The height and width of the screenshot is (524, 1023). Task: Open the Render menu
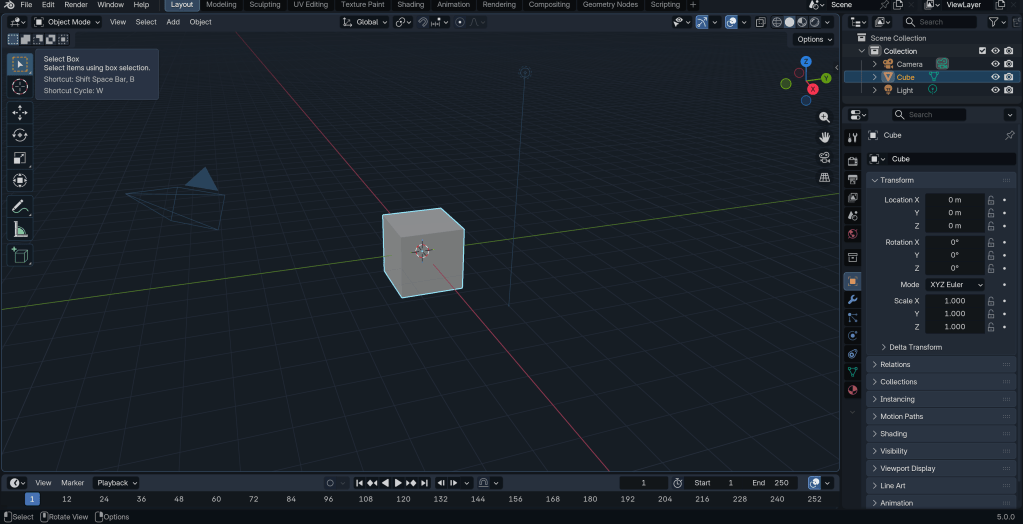click(x=76, y=5)
